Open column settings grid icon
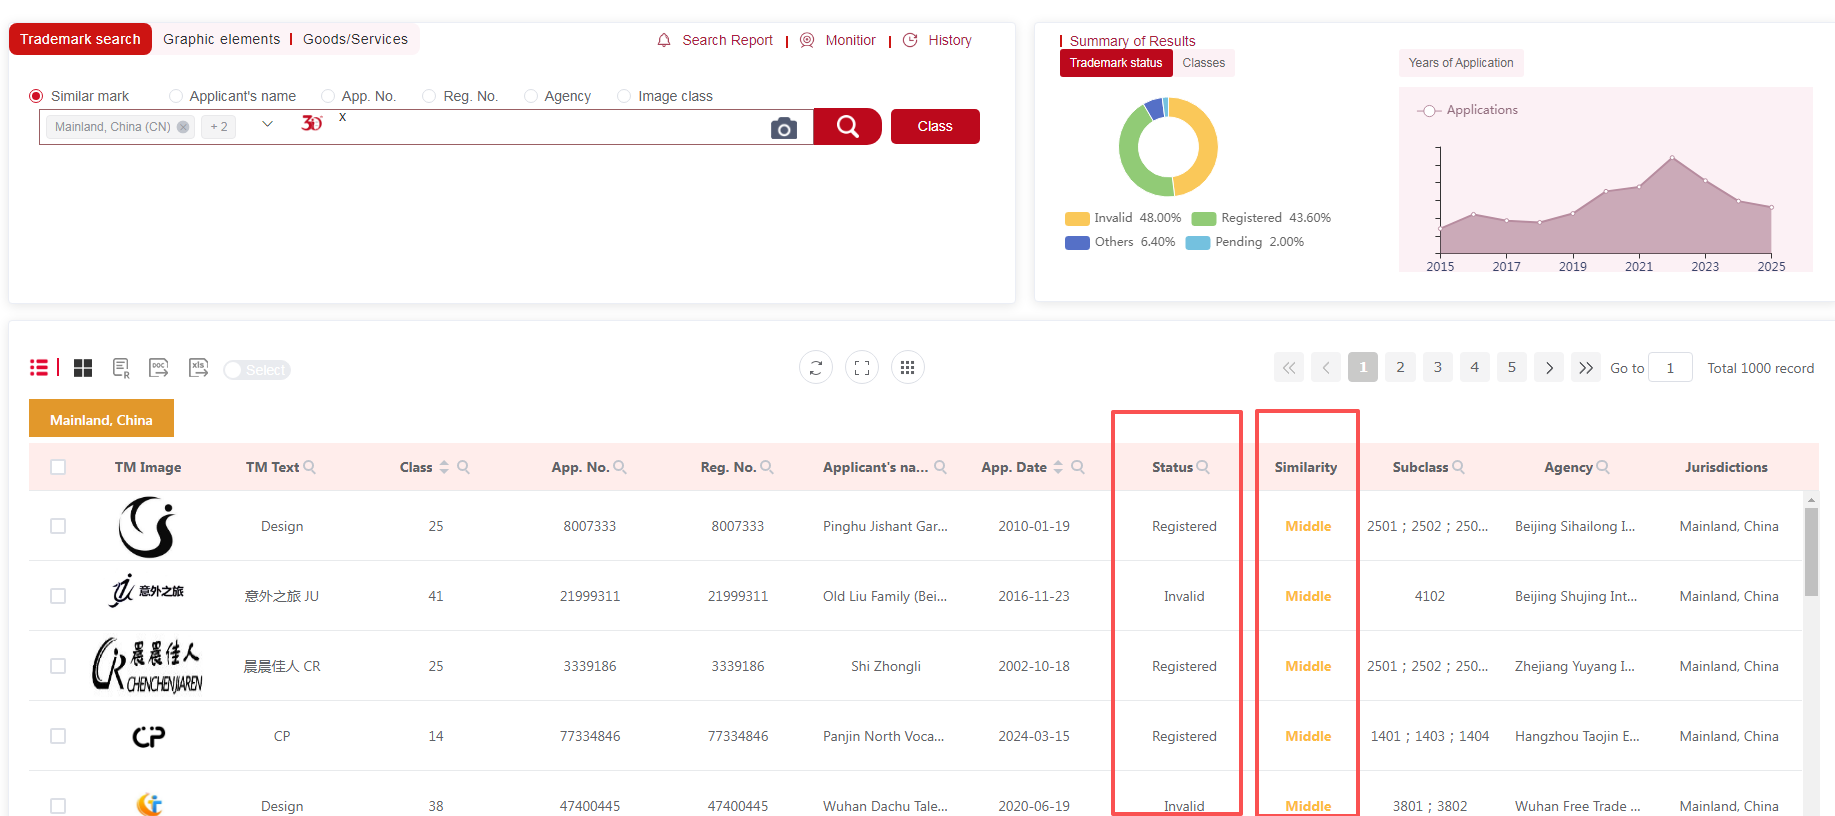 907,368
